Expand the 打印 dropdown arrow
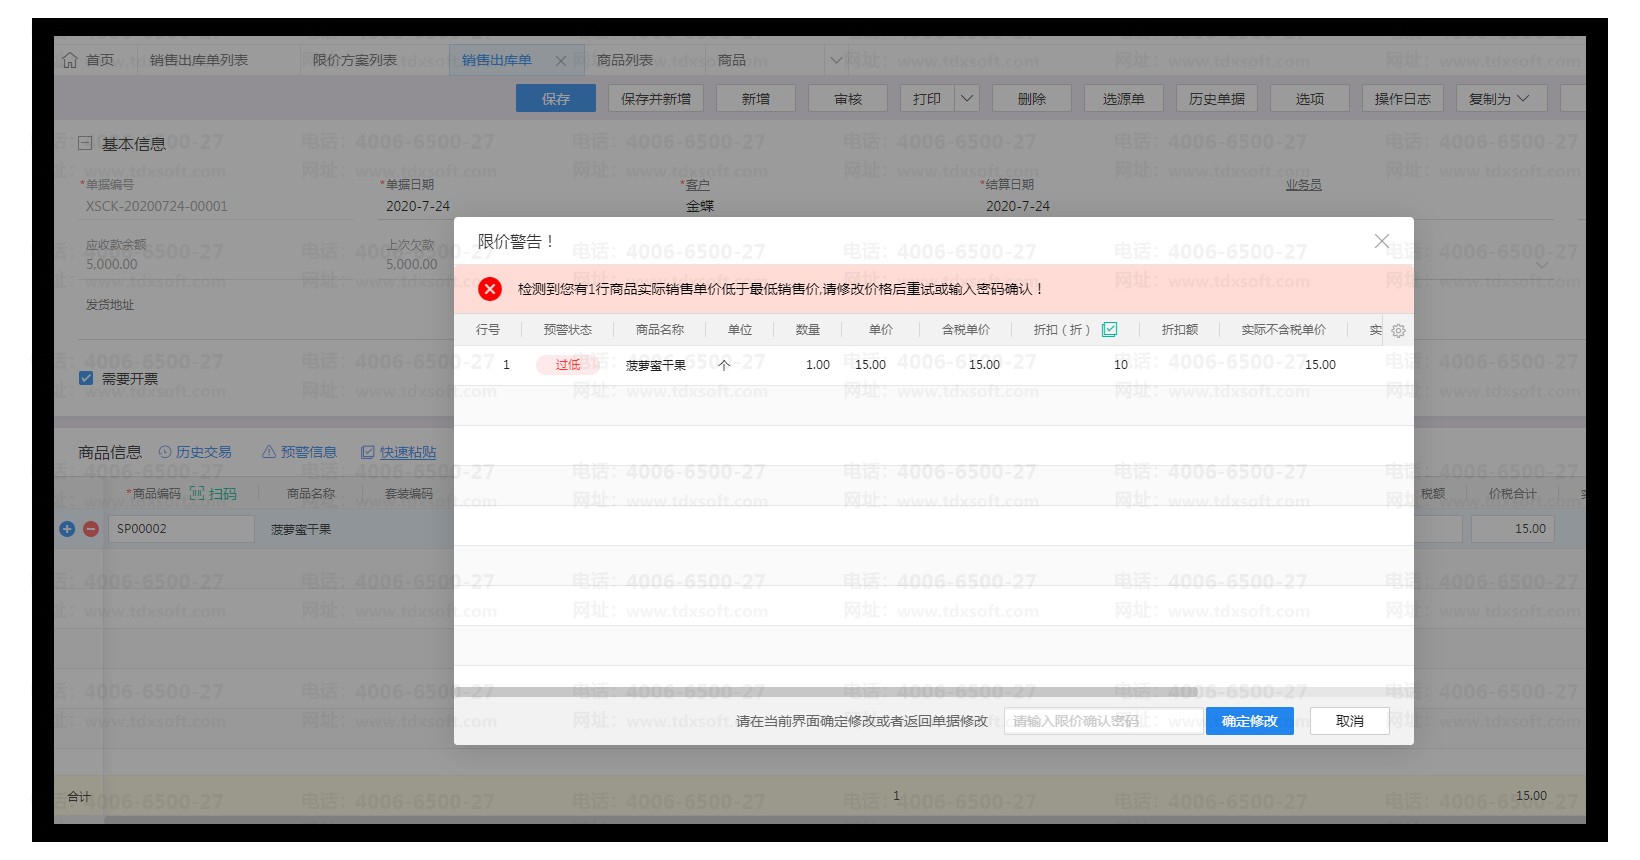This screenshot has height=860, width=1640. [967, 98]
